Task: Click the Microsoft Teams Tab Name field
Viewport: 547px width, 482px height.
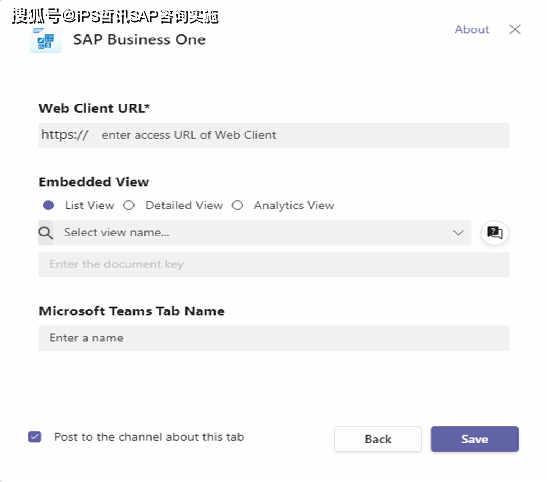Action: [x=274, y=338]
